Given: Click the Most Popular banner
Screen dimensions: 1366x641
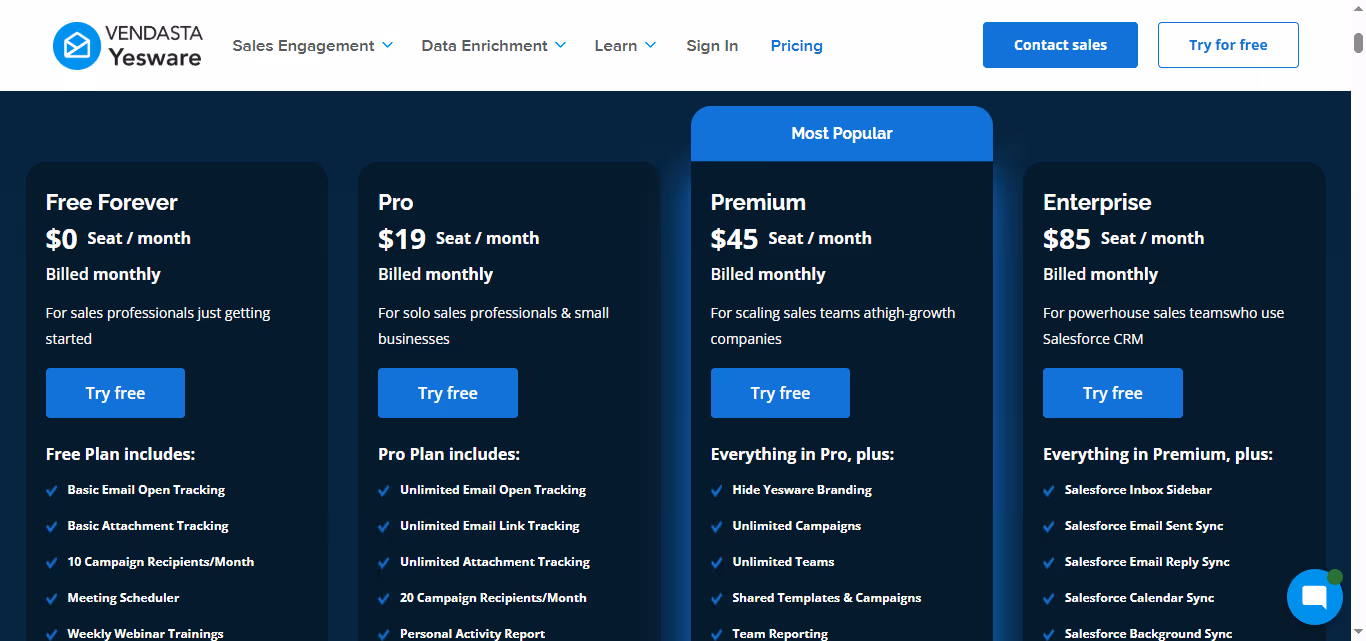Looking at the screenshot, I should click(842, 133).
